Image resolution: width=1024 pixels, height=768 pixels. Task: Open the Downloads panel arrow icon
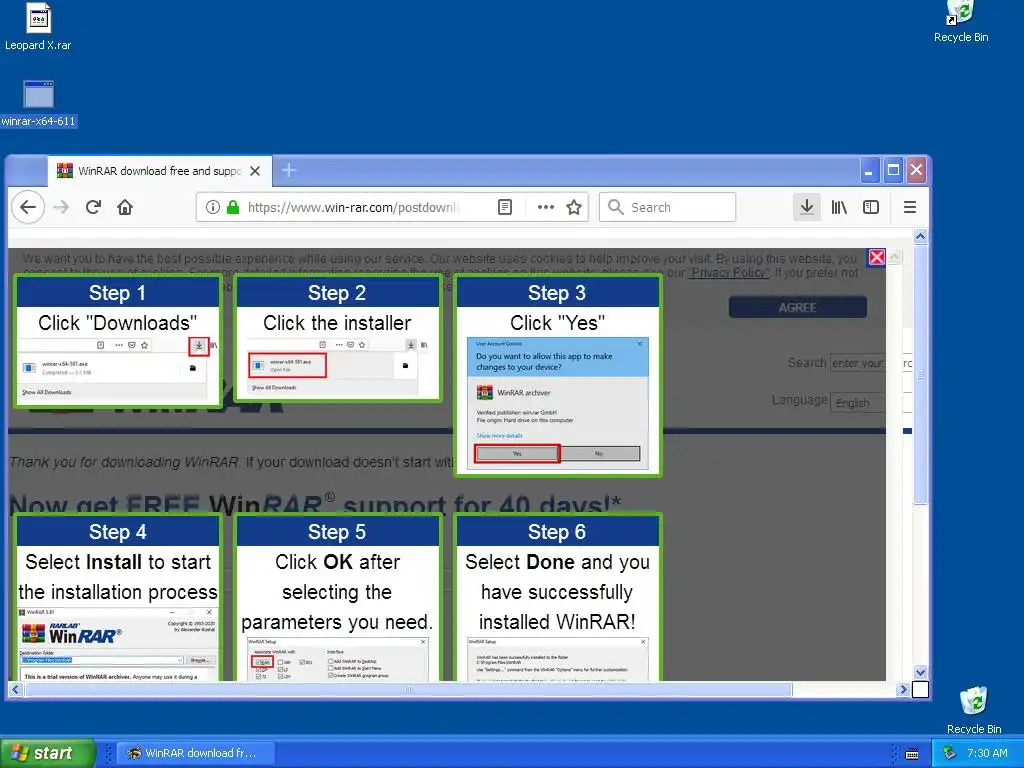(807, 208)
